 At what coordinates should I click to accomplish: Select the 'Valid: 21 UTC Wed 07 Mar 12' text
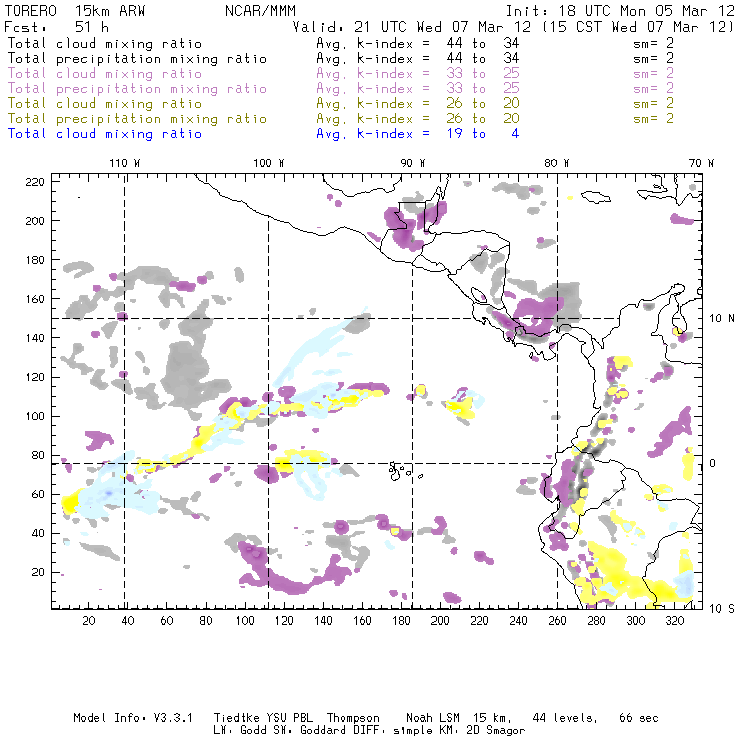(412, 27)
